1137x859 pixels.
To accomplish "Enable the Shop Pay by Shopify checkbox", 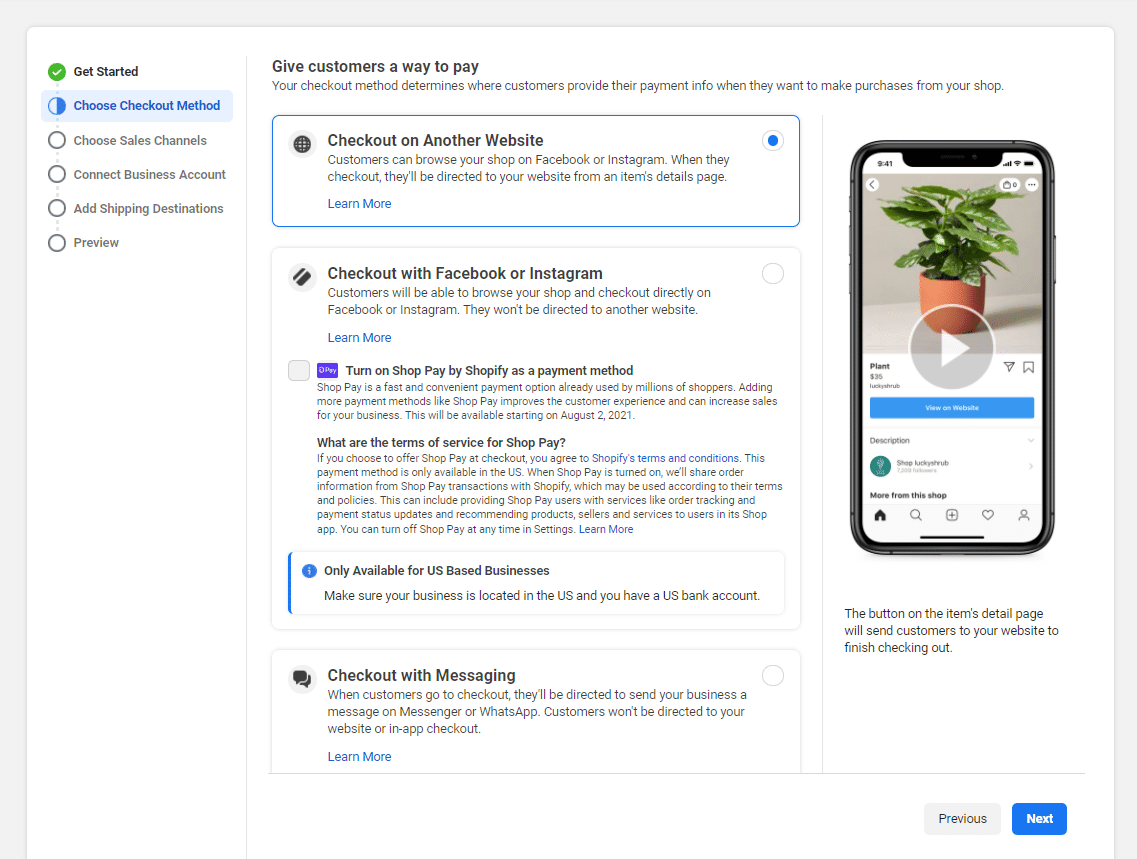I will [299, 370].
